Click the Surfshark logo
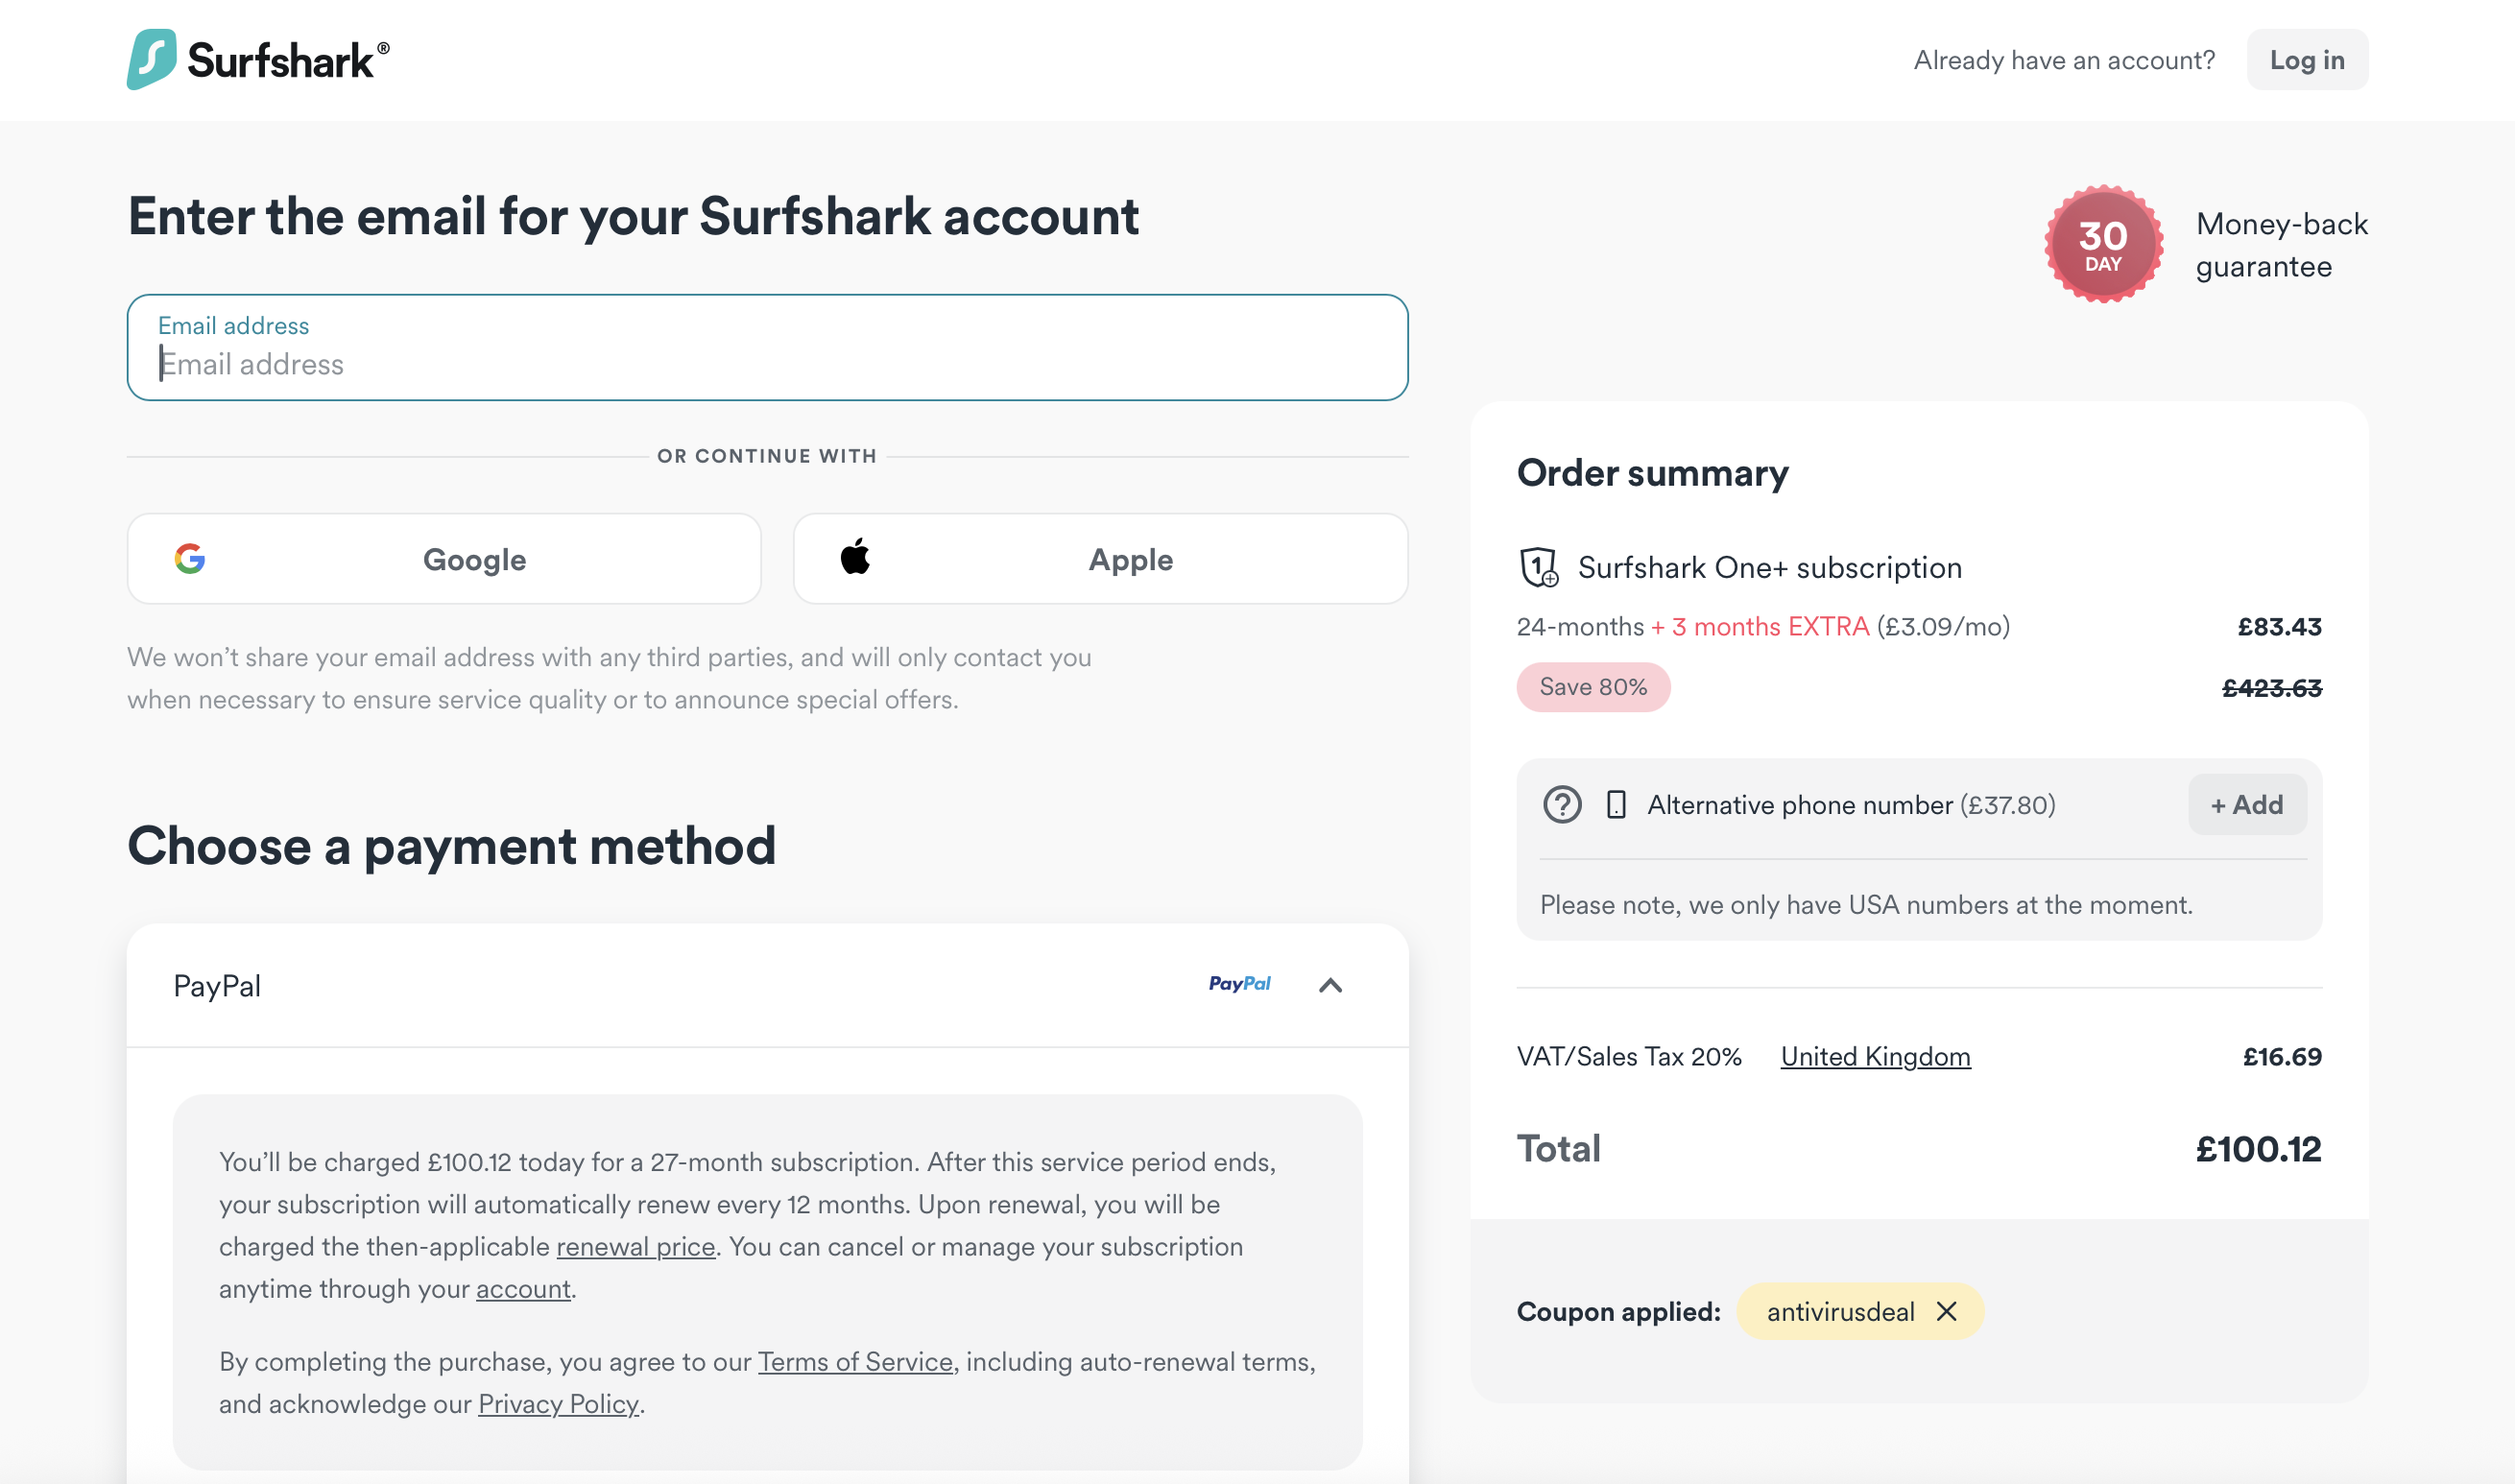The image size is (2515, 1484). [257, 60]
